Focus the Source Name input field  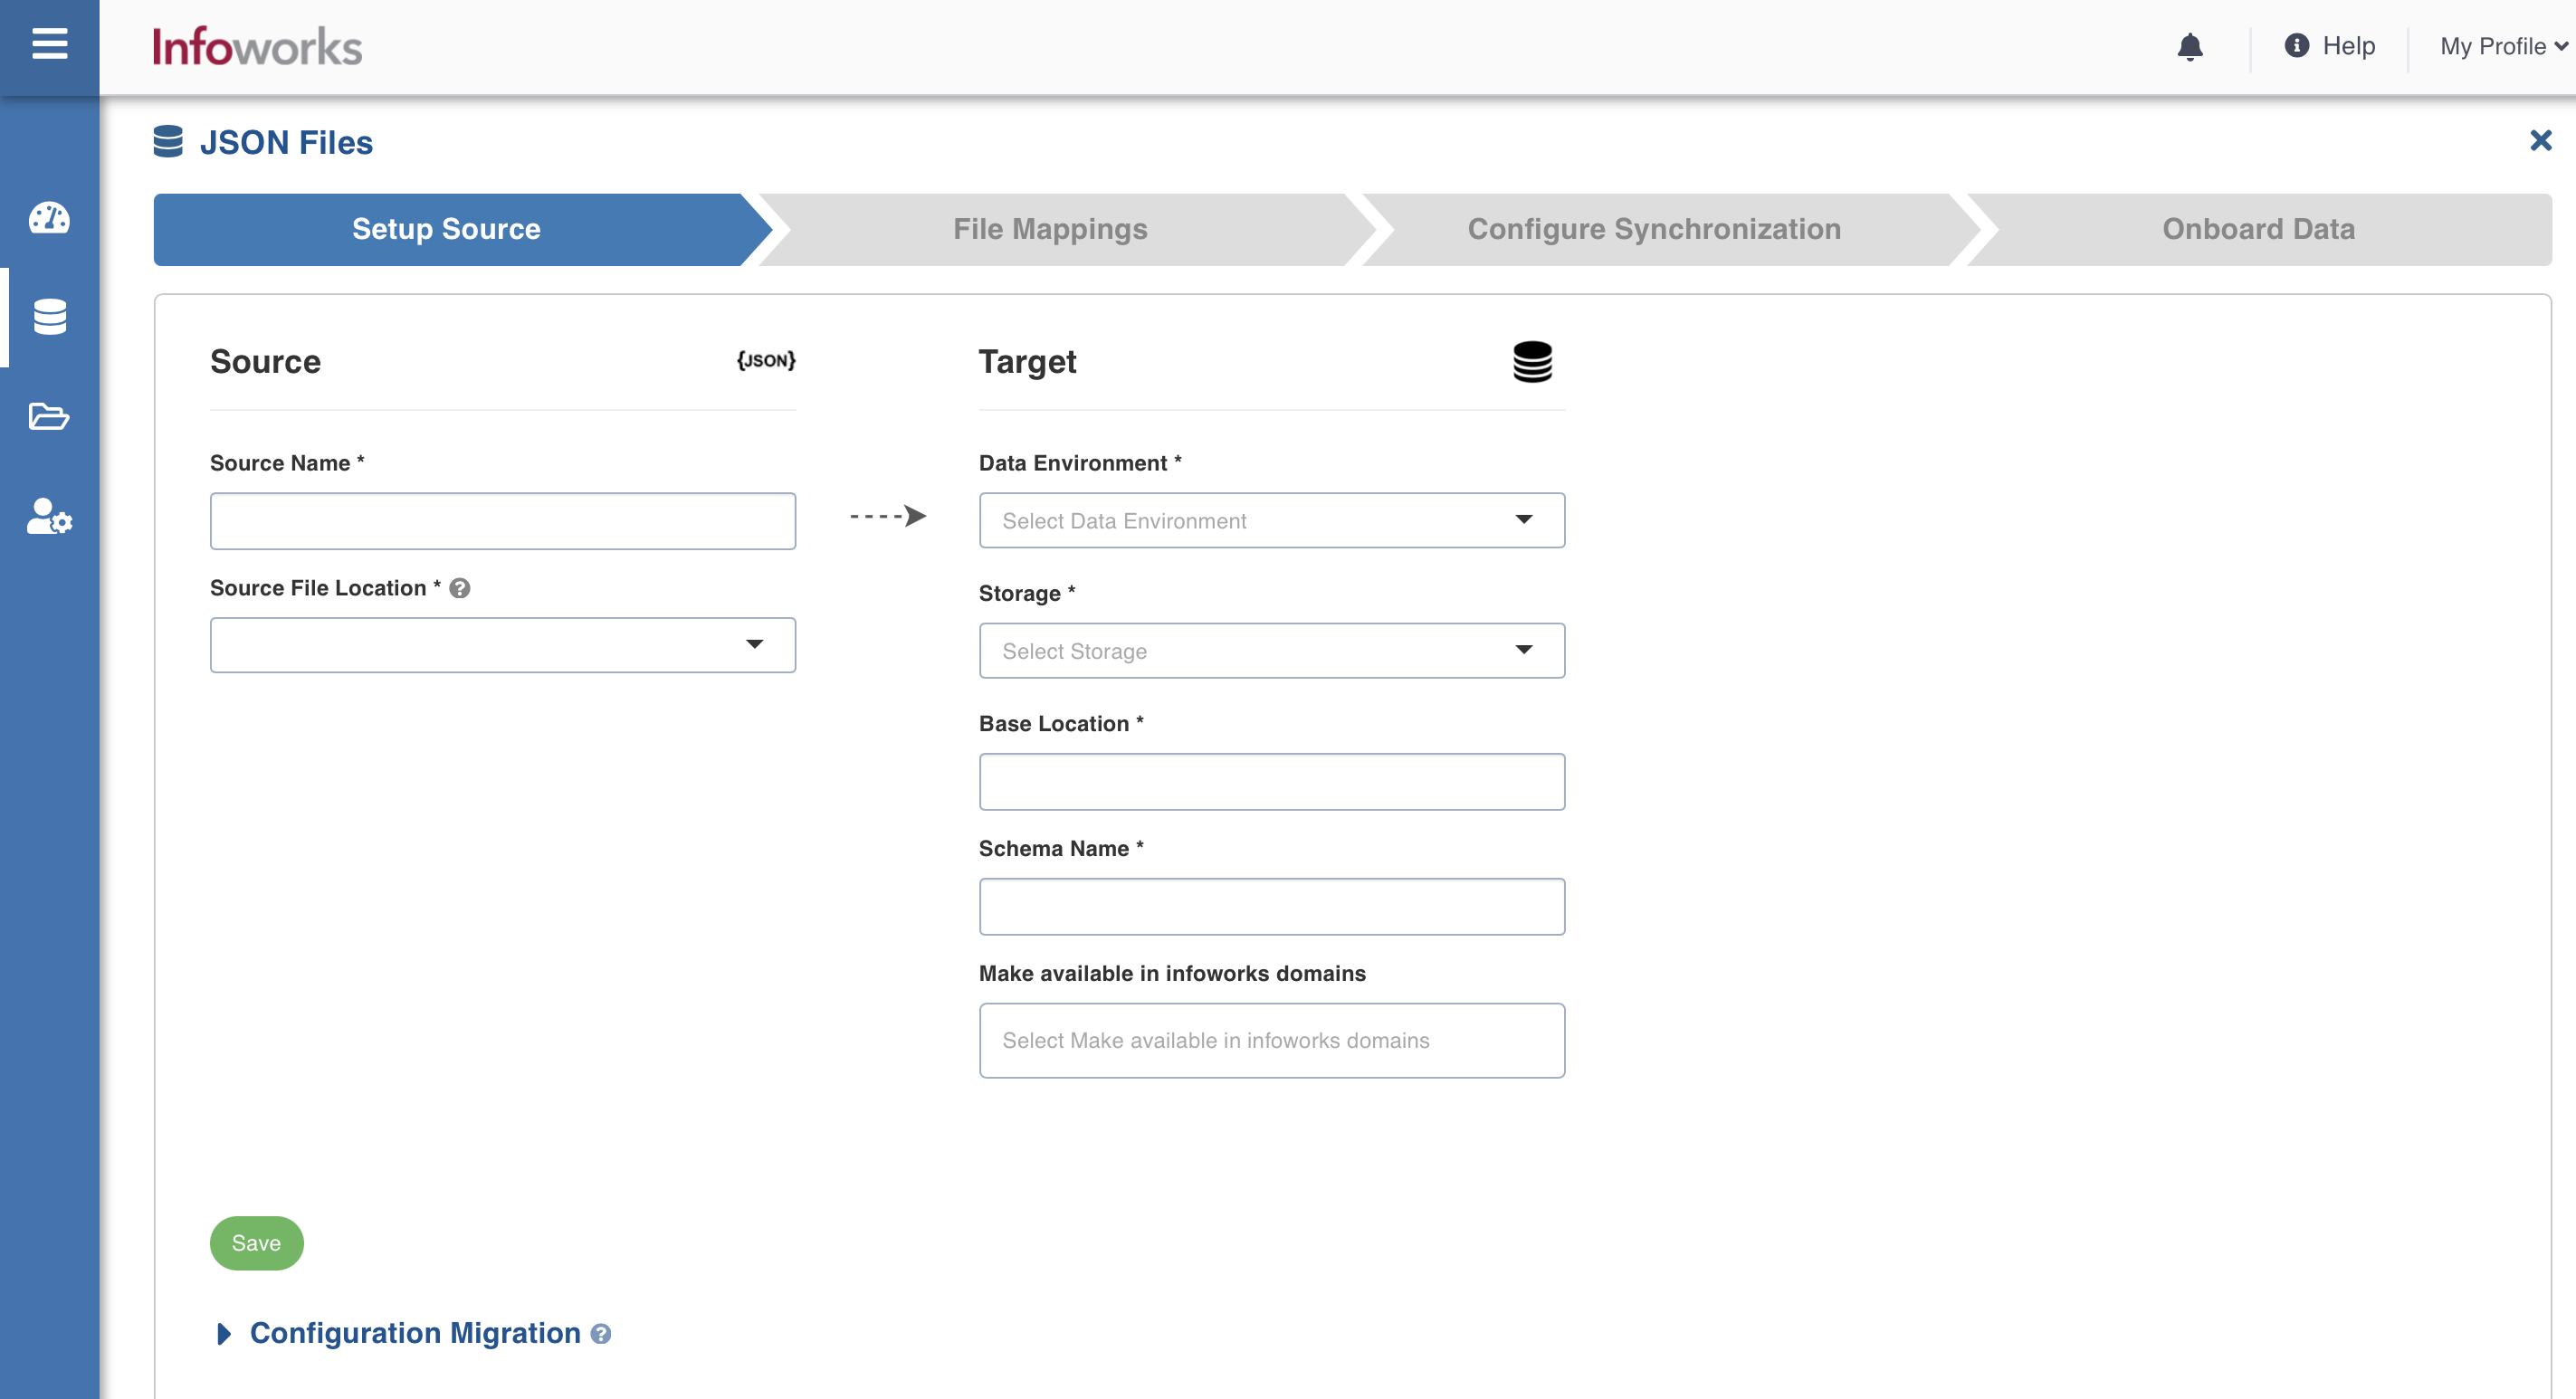click(503, 521)
